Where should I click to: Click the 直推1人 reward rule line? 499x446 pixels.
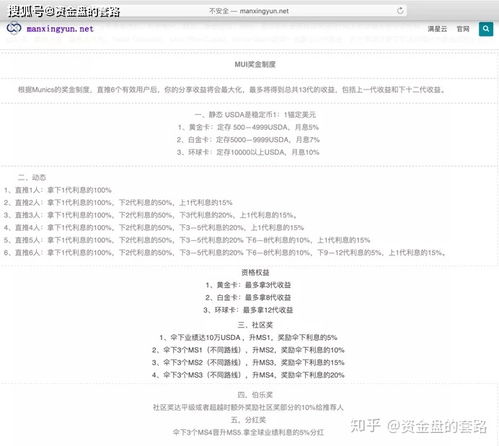pos(58,190)
